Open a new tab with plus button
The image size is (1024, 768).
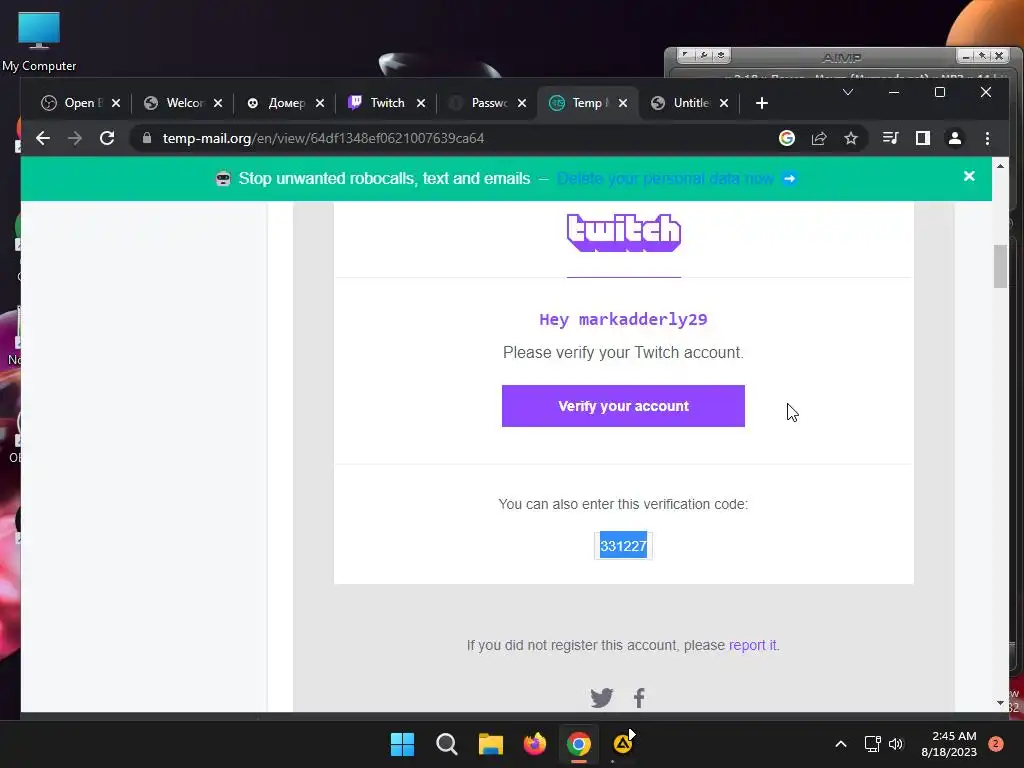[x=761, y=103]
